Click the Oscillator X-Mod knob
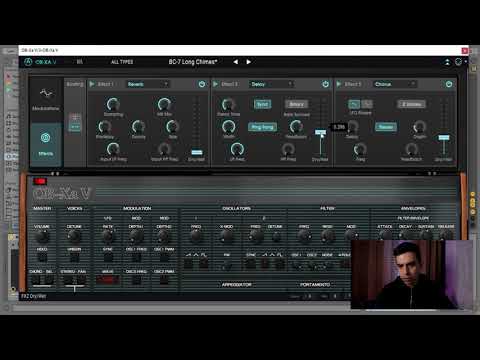The width and height of the screenshot is (480, 360). click(226, 236)
